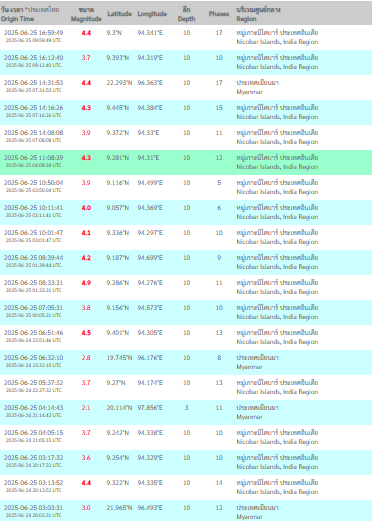The width and height of the screenshot is (372, 521).
Task: Click the Phases column header
Action: click(219, 14)
